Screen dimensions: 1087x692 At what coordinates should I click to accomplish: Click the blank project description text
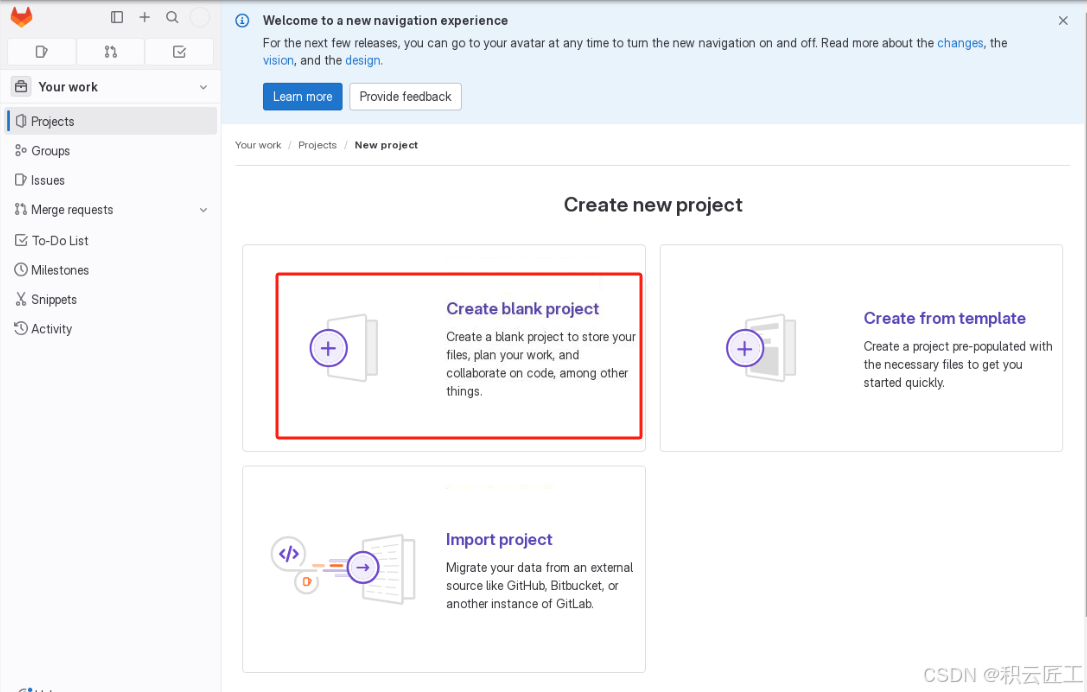point(541,364)
